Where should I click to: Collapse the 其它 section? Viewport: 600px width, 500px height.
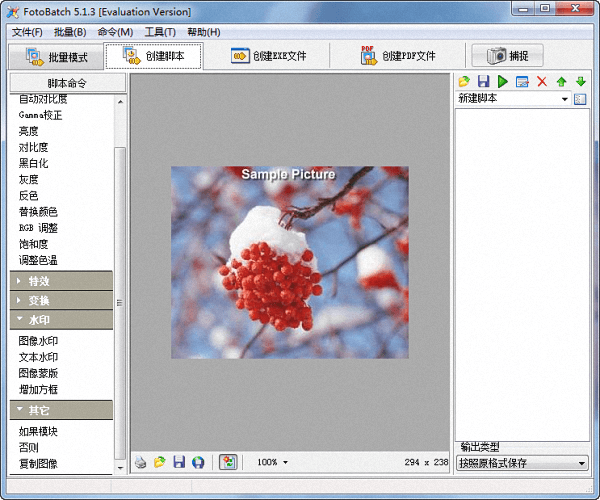pyautogui.click(x=61, y=410)
